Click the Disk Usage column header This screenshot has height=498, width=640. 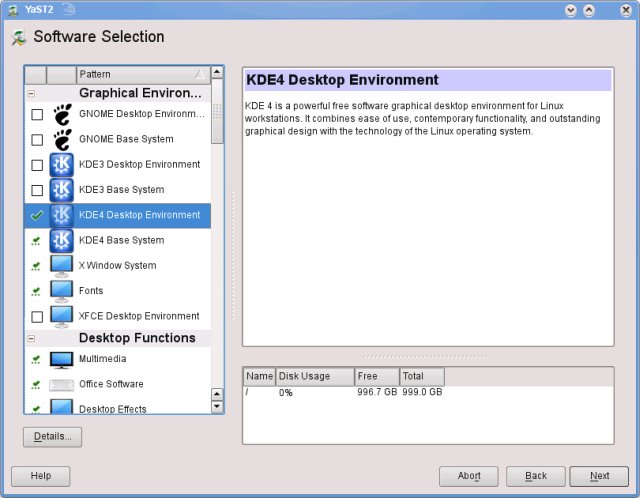coord(315,376)
